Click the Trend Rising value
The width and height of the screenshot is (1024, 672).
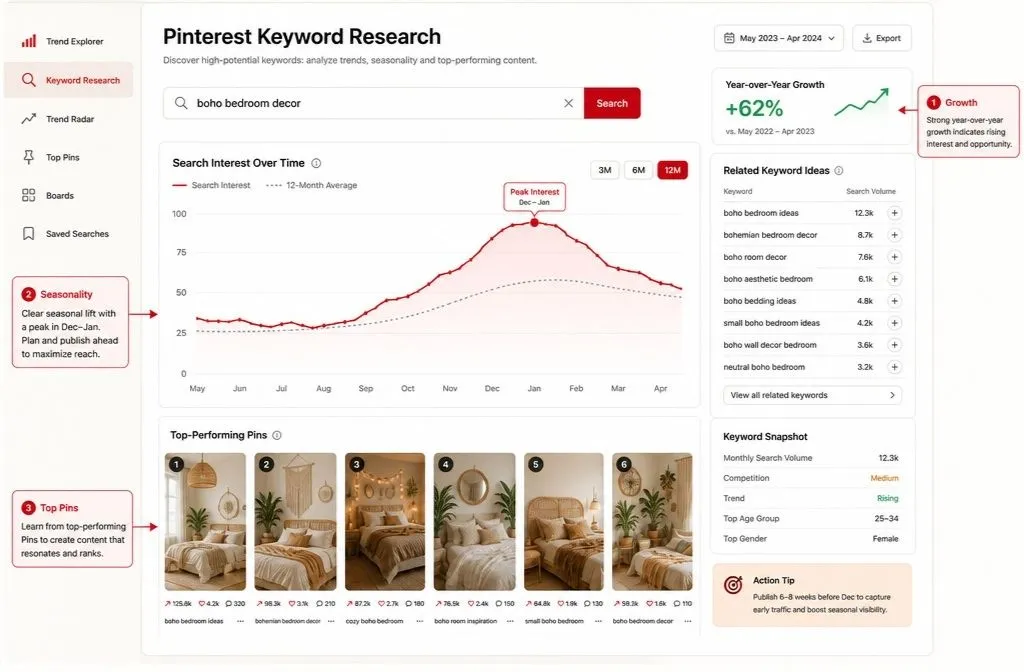[x=888, y=498]
